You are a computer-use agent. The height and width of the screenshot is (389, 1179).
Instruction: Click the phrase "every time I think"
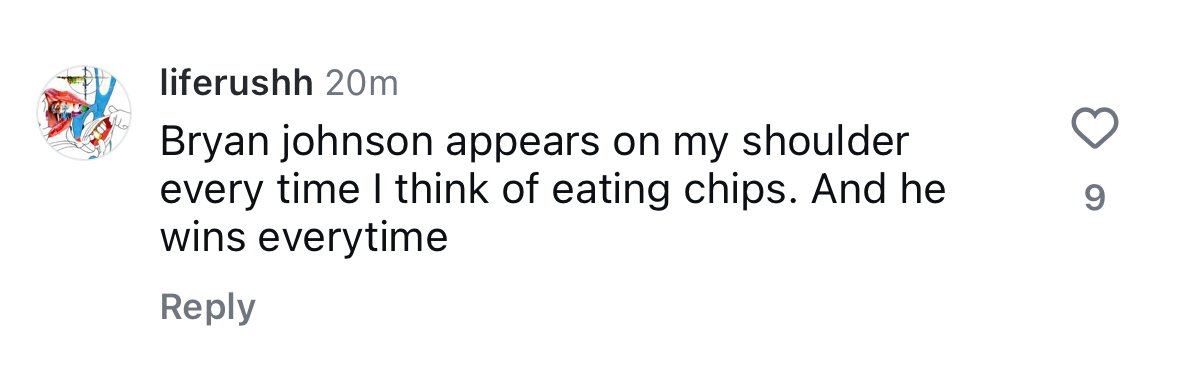[x=324, y=191]
